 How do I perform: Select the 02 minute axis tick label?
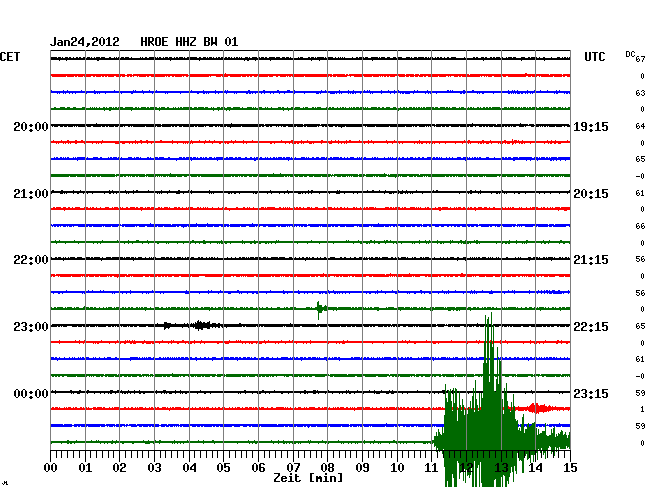coord(119,467)
